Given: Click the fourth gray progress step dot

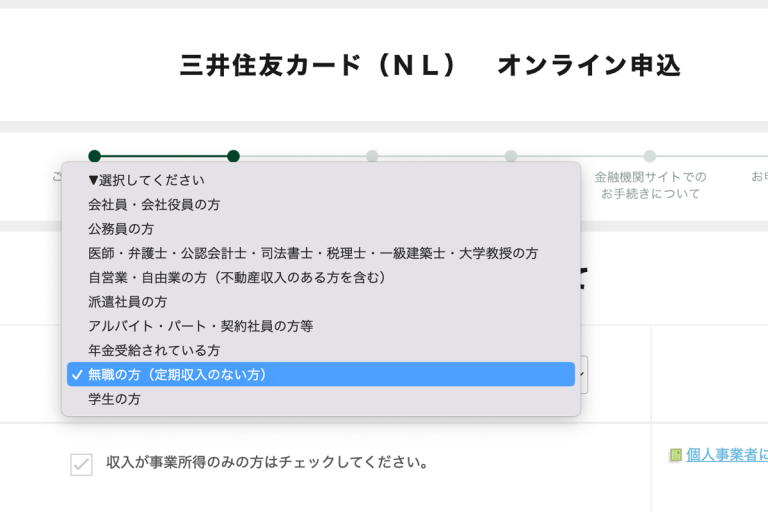Looking at the screenshot, I should [511, 156].
